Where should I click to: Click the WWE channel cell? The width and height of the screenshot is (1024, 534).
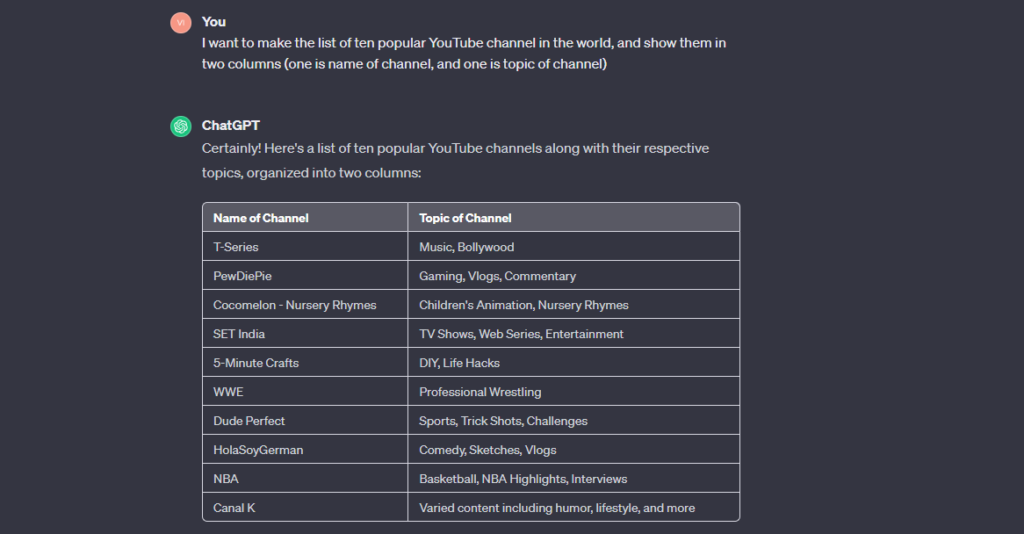coord(228,392)
